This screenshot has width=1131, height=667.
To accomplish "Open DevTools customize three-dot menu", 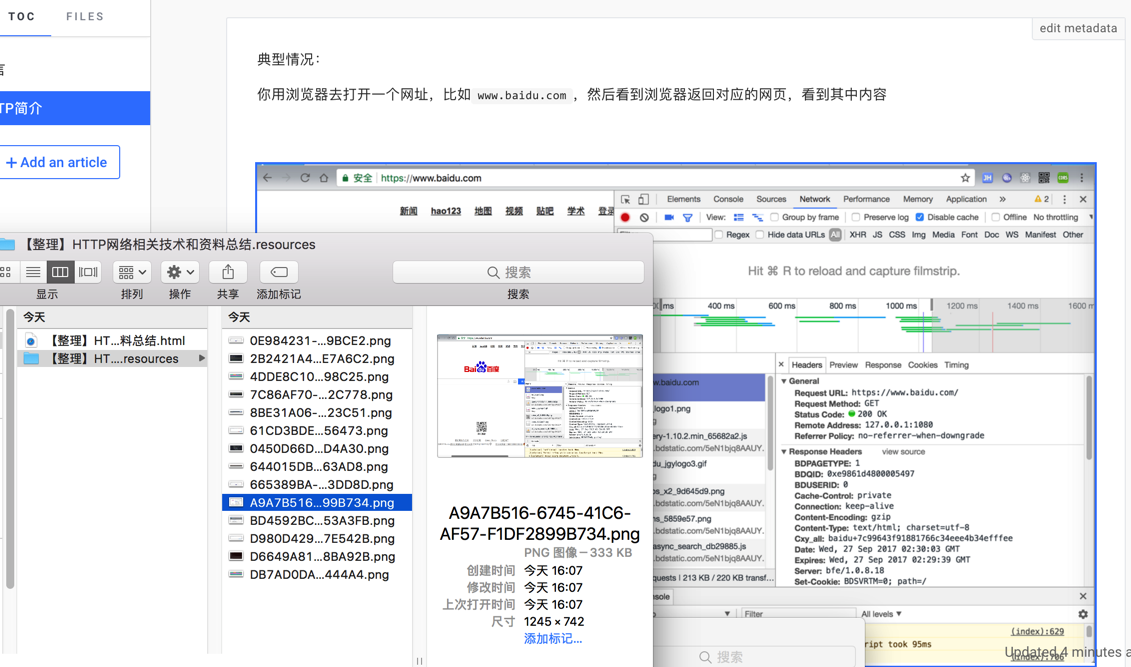I will (1064, 199).
